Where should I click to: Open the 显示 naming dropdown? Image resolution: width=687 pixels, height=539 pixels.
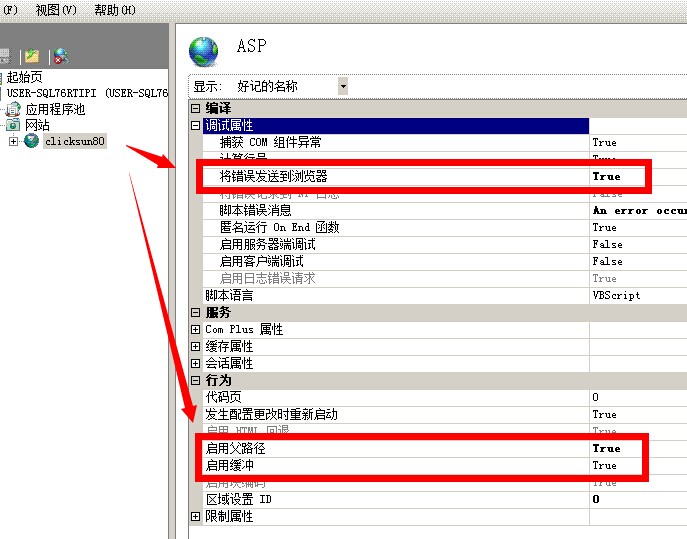tap(343, 86)
